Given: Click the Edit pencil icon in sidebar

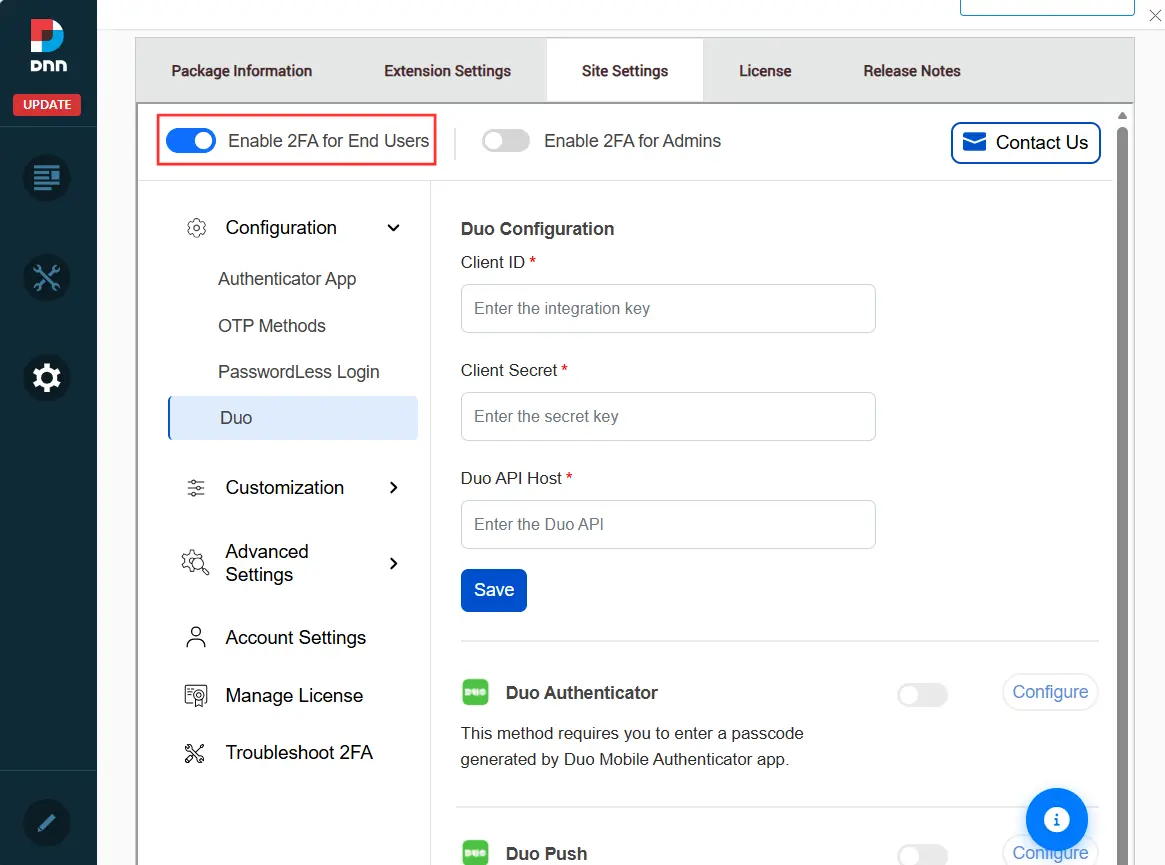Looking at the screenshot, I should (x=46, y=823).
